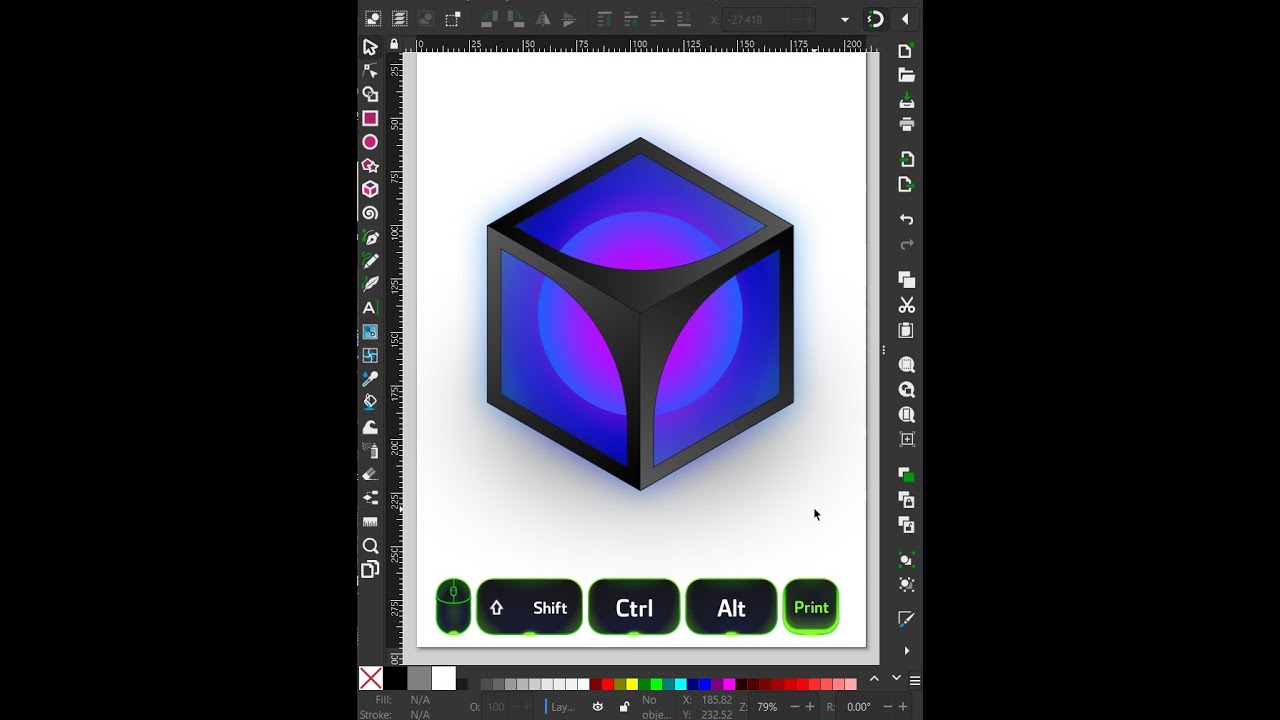1280x720 pixels.
Task: Duplicate the selected objects
Action: pyautogui.click(x=906, y=474)
